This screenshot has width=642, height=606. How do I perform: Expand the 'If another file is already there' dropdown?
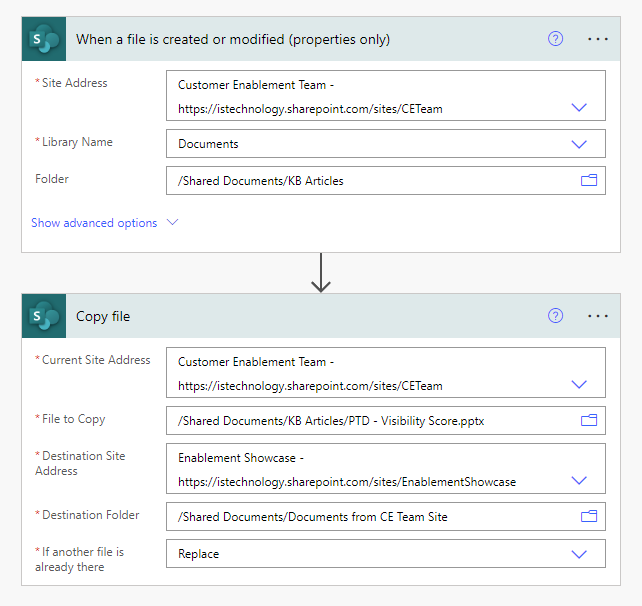pyautogui.click(x=579, y=554)
